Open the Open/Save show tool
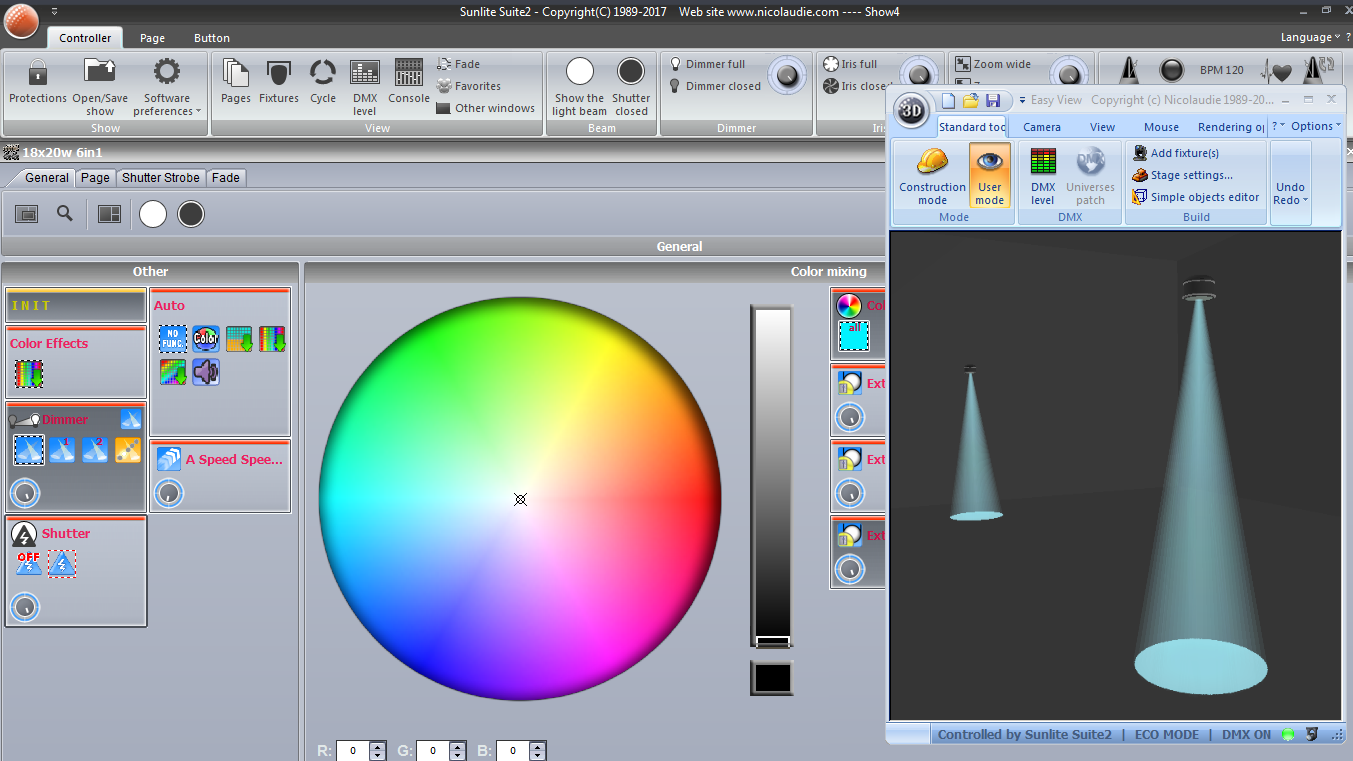This screenshot has height=761, width=1353. (x=100, y=85)
